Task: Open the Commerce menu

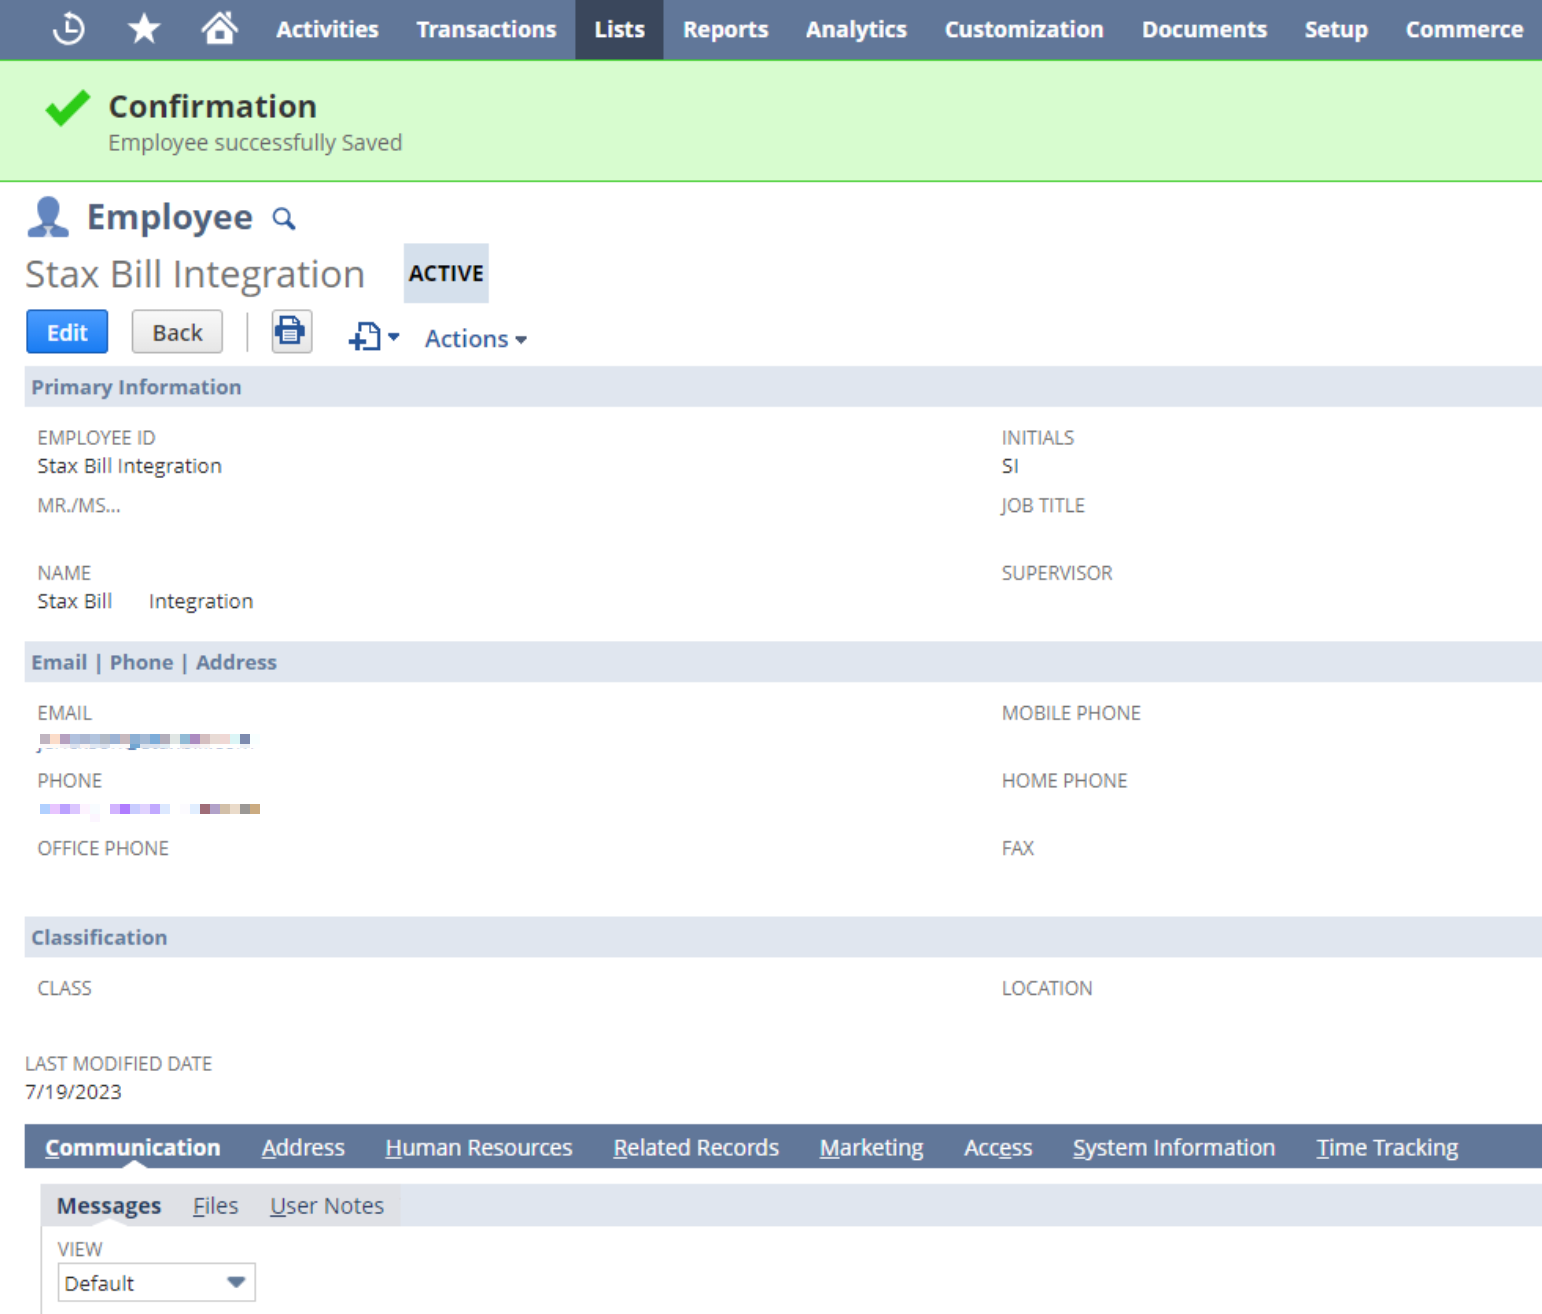Action: pyautogui.click(x=1464, y=30)
